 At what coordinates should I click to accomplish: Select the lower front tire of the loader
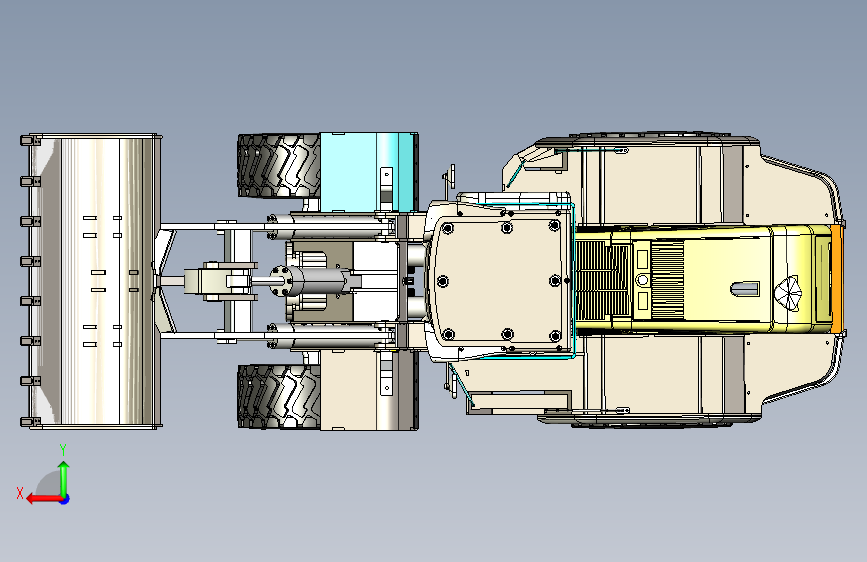pos(279,396)
